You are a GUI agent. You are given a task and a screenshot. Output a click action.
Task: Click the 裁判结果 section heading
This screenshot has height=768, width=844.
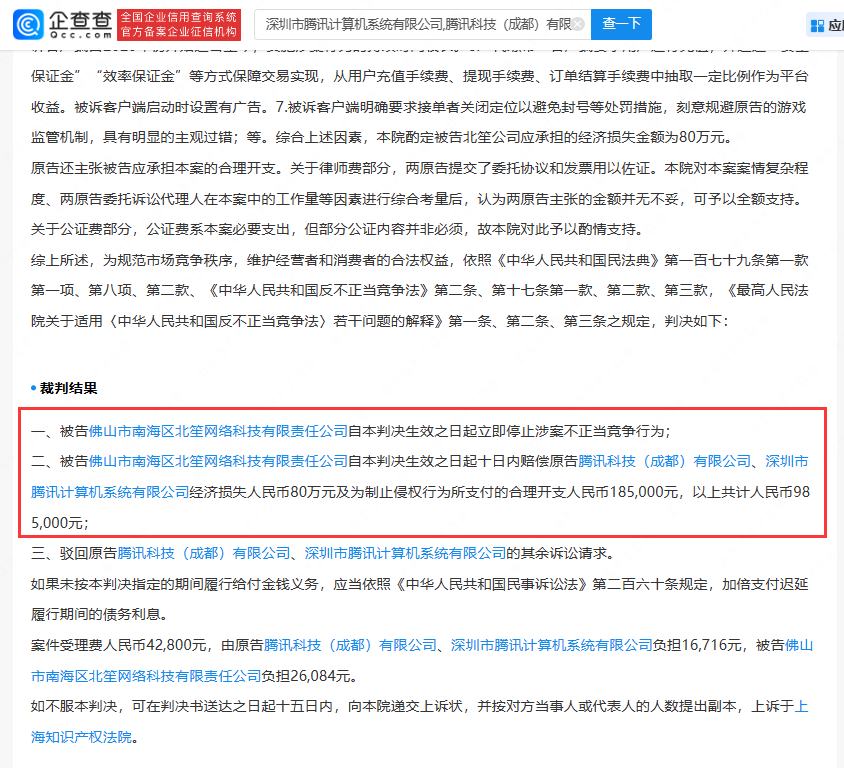(68, 388)
